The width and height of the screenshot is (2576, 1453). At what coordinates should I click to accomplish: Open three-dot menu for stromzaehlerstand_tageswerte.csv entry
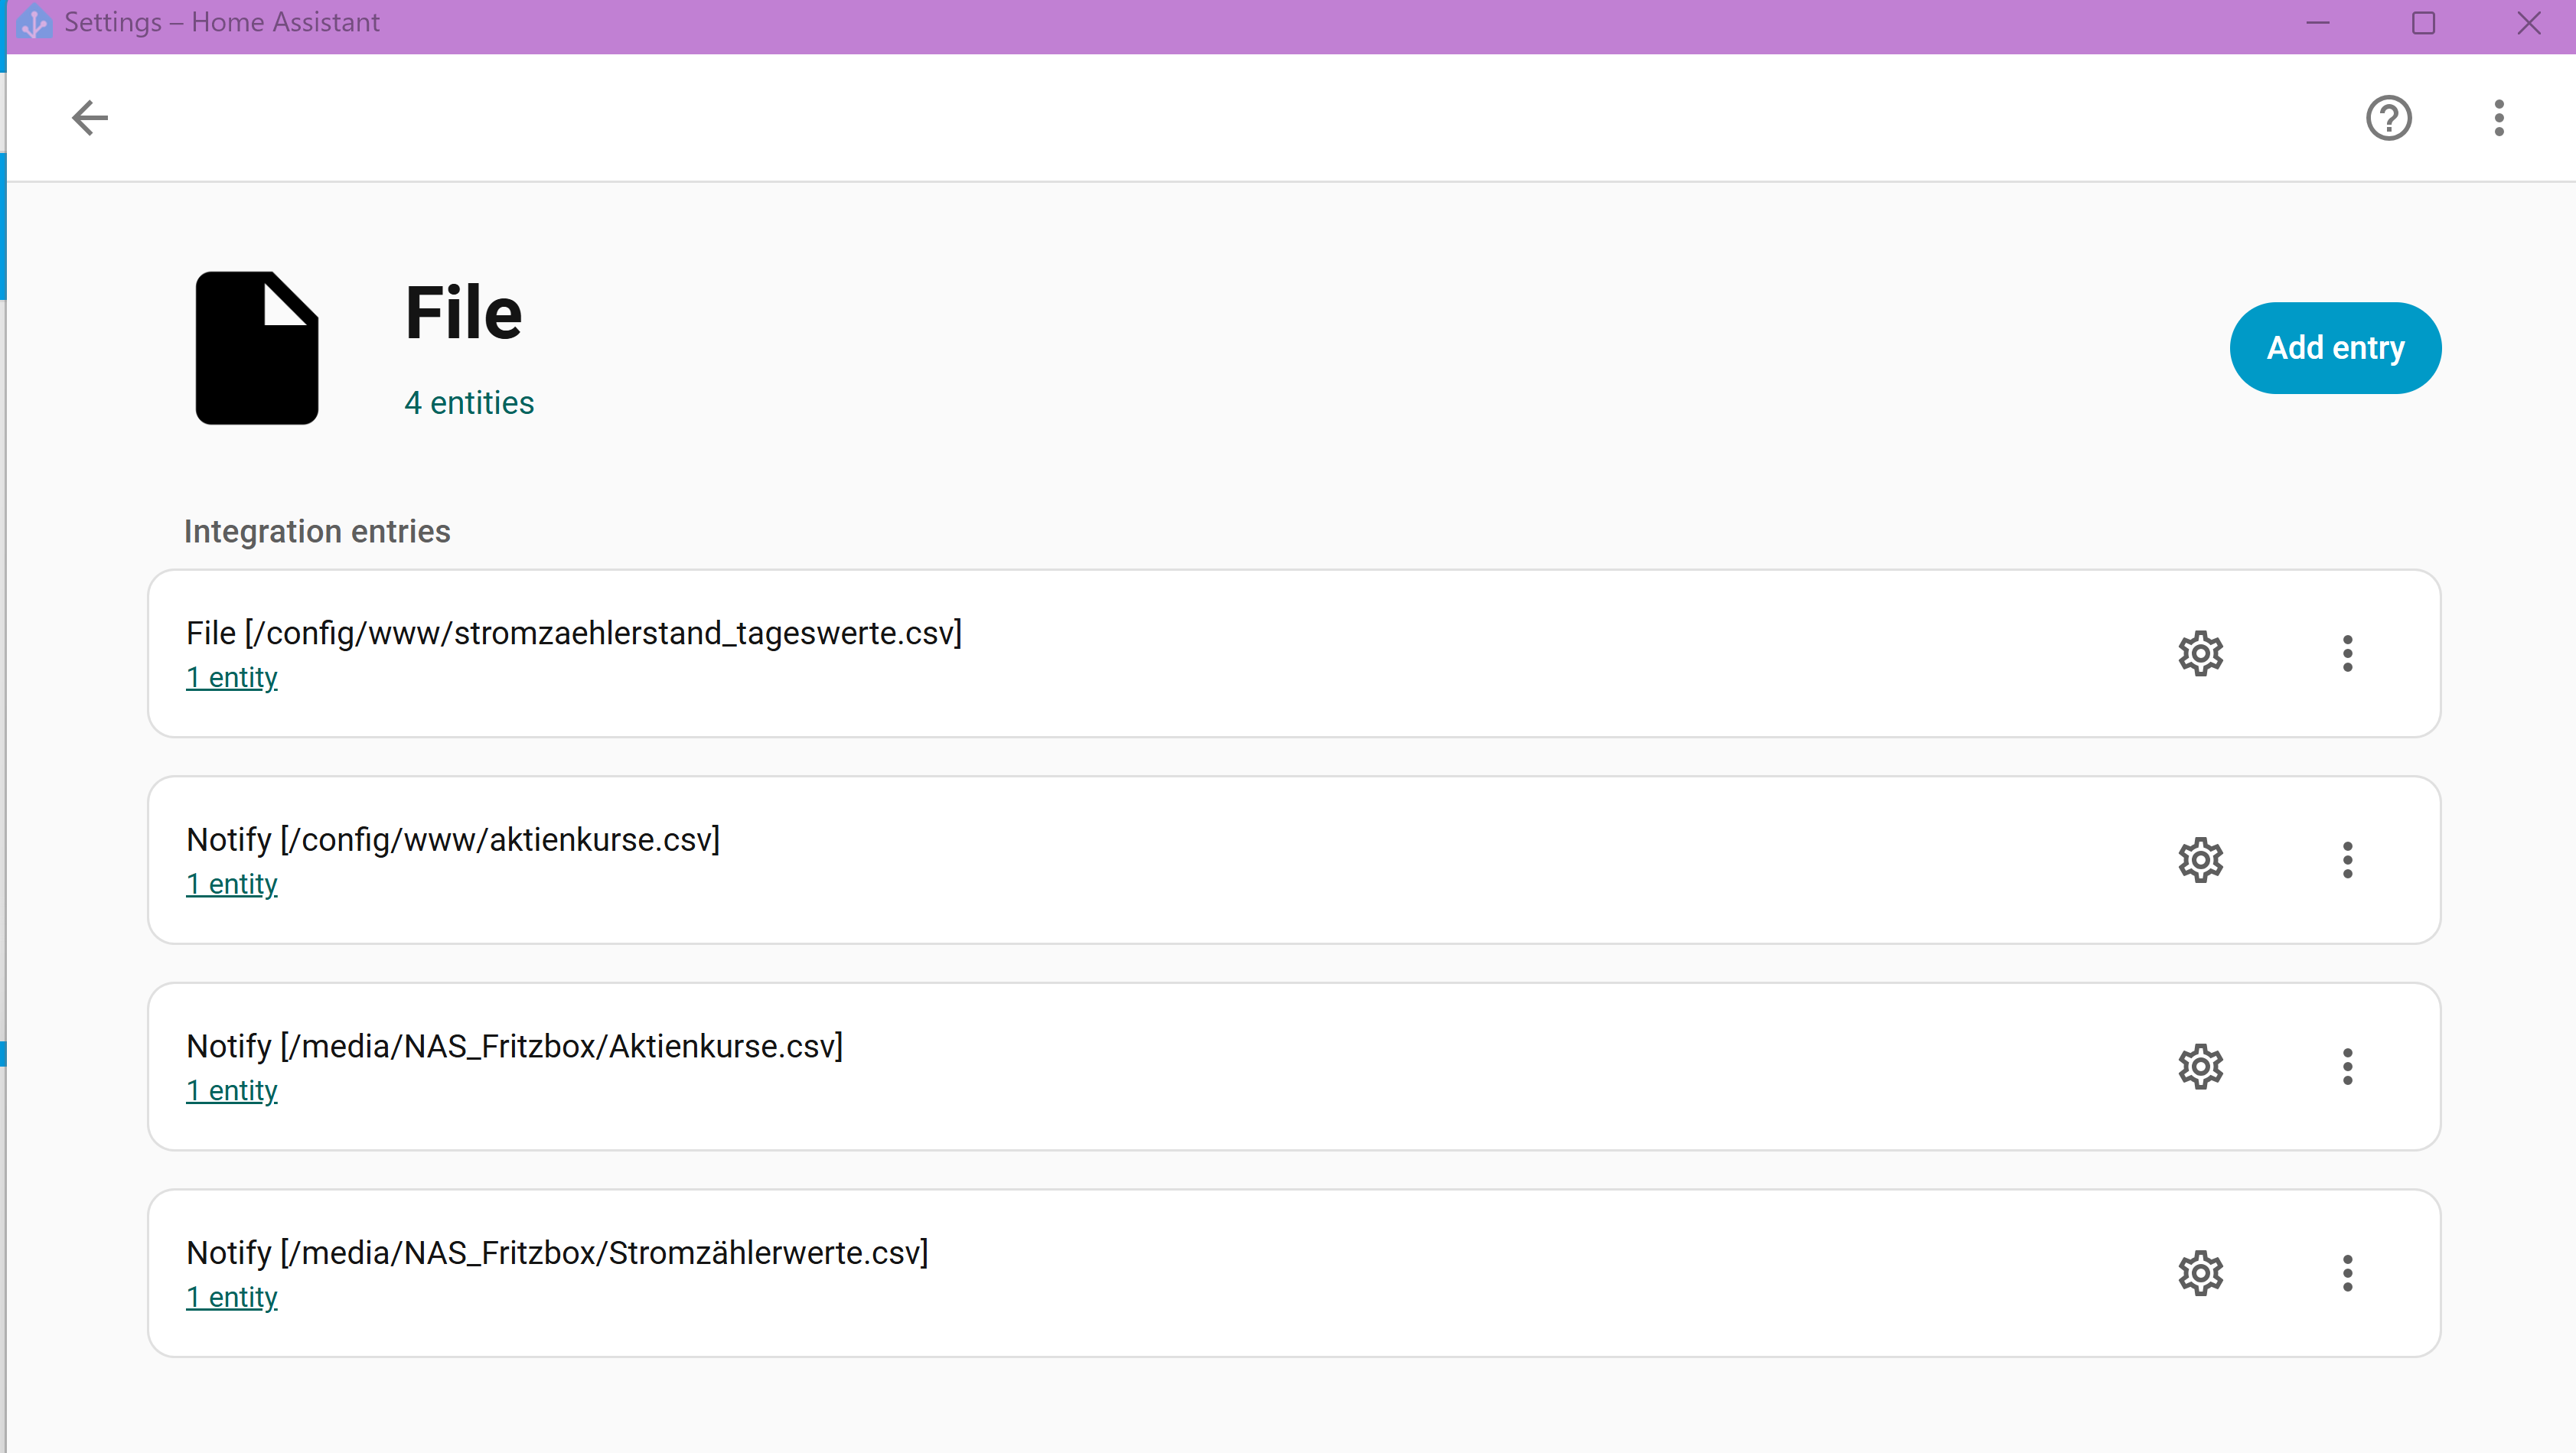pos(2347,654)
